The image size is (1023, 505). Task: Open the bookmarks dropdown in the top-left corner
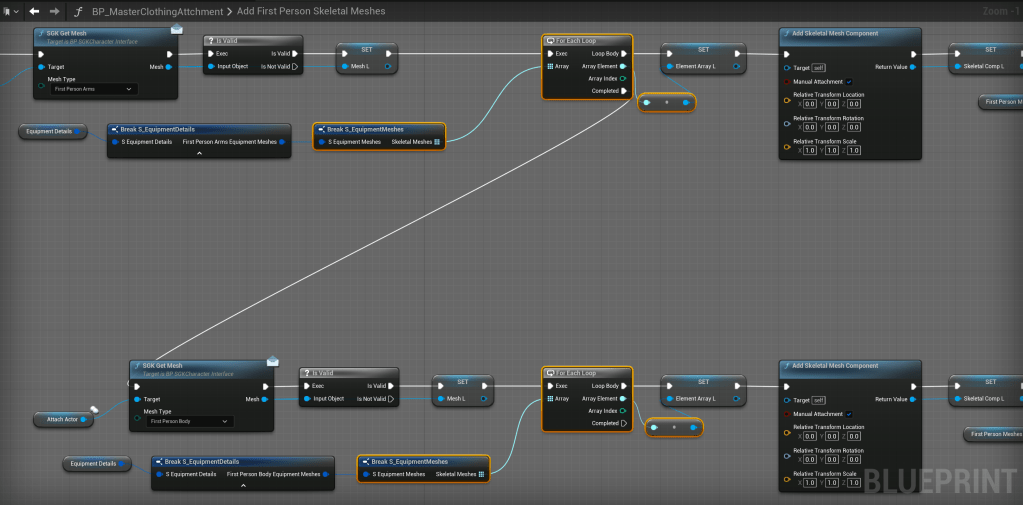[x=10, y=11]
